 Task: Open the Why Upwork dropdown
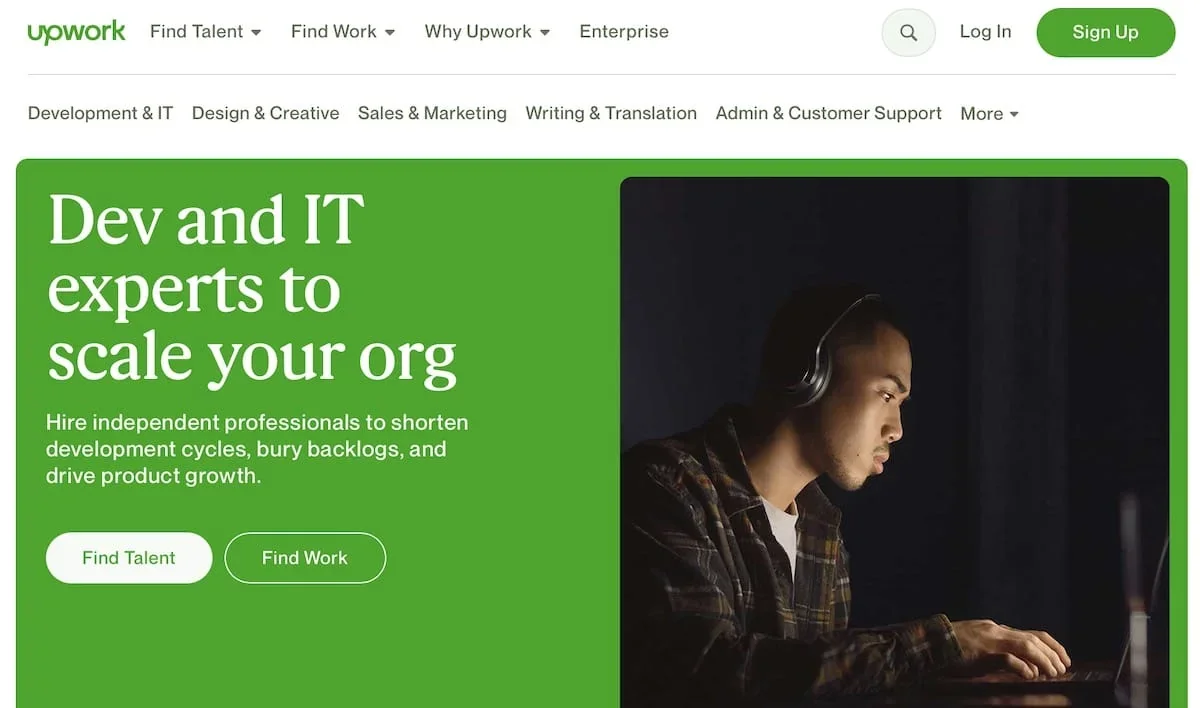point(487,32)
